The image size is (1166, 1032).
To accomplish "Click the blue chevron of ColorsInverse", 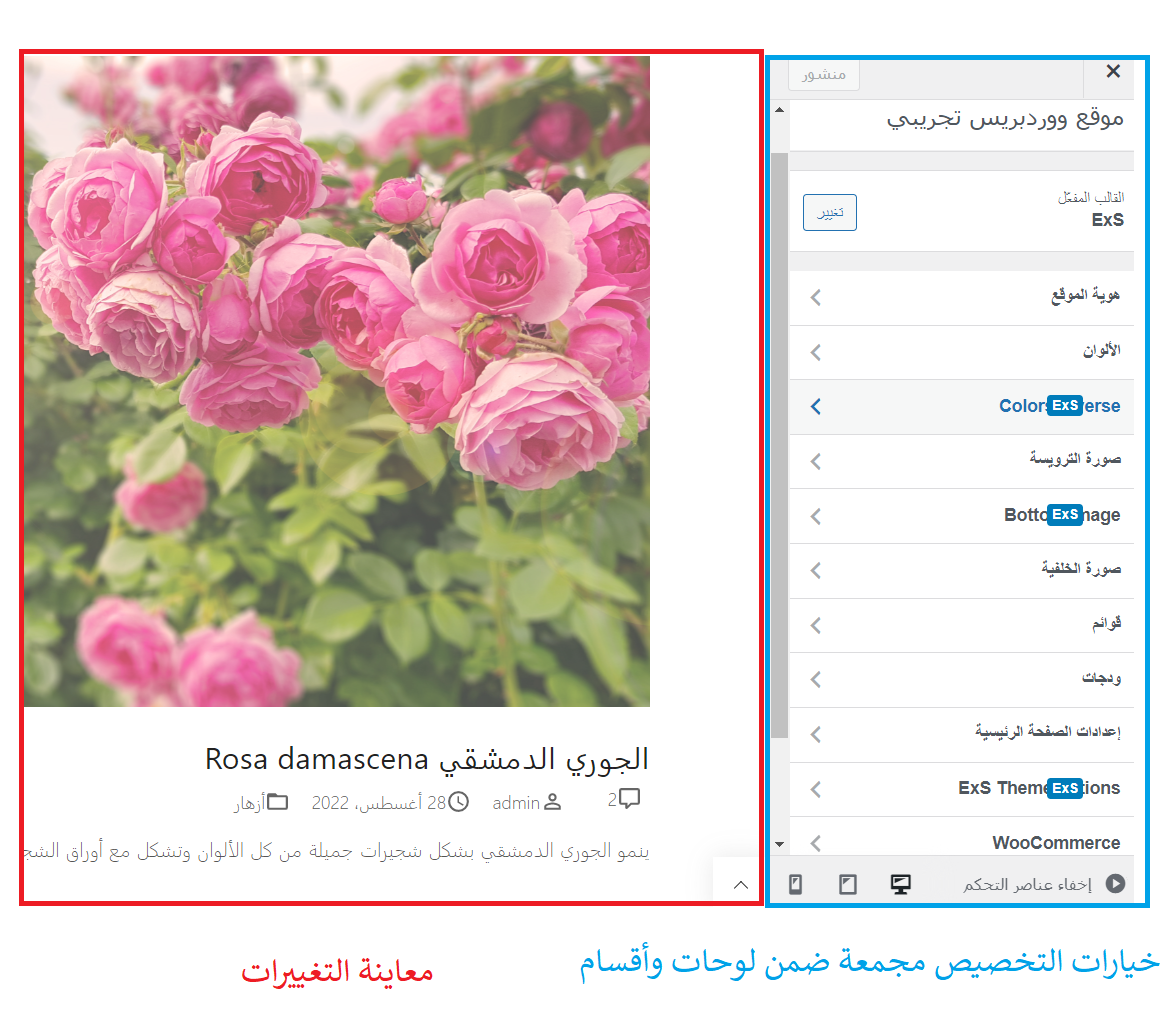I will click(816, 407).
